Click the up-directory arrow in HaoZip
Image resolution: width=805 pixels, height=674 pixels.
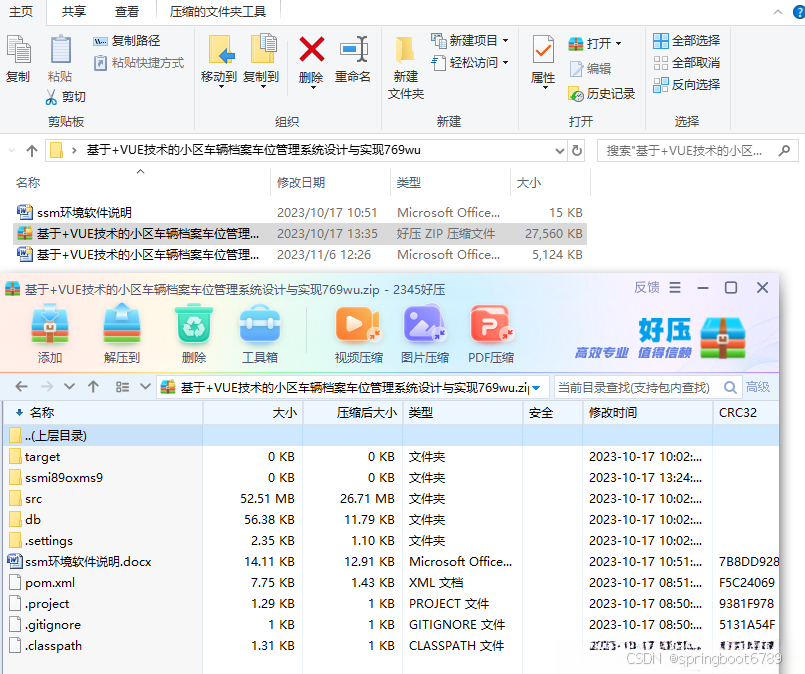93,387
